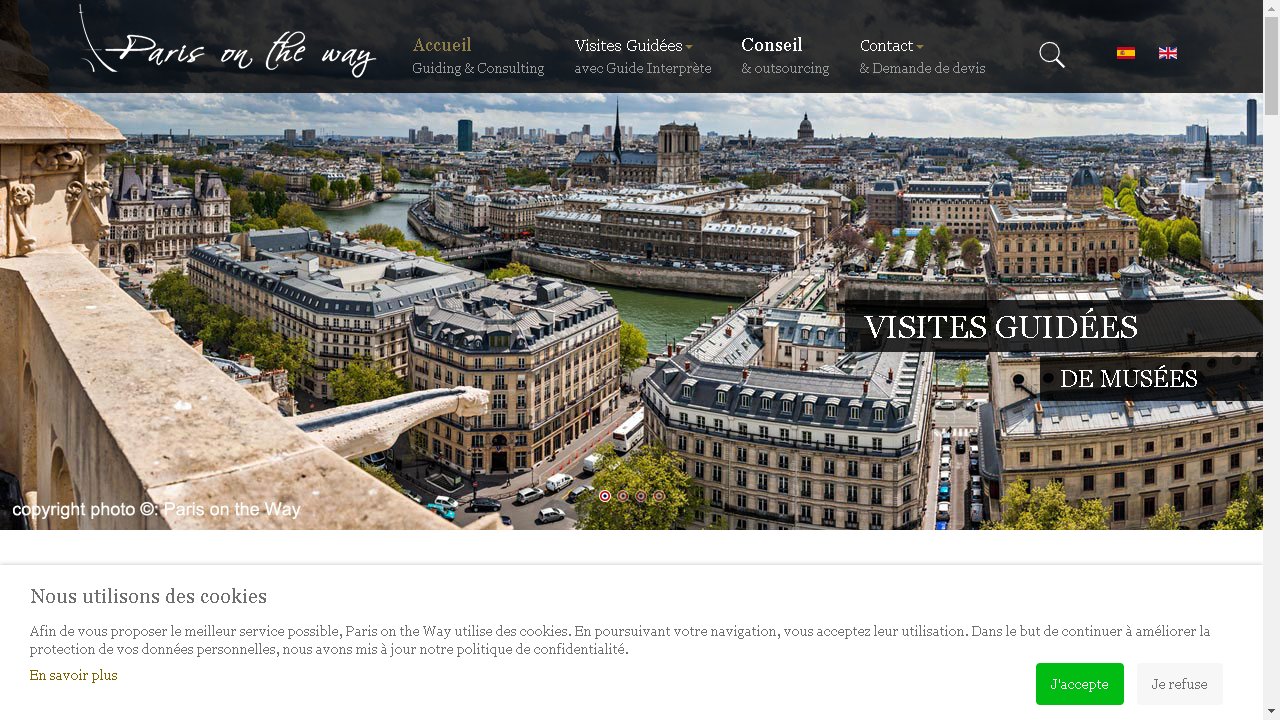Open the Accueil menu item
The height and width of the screenshot is (720, 1280).
478,56
